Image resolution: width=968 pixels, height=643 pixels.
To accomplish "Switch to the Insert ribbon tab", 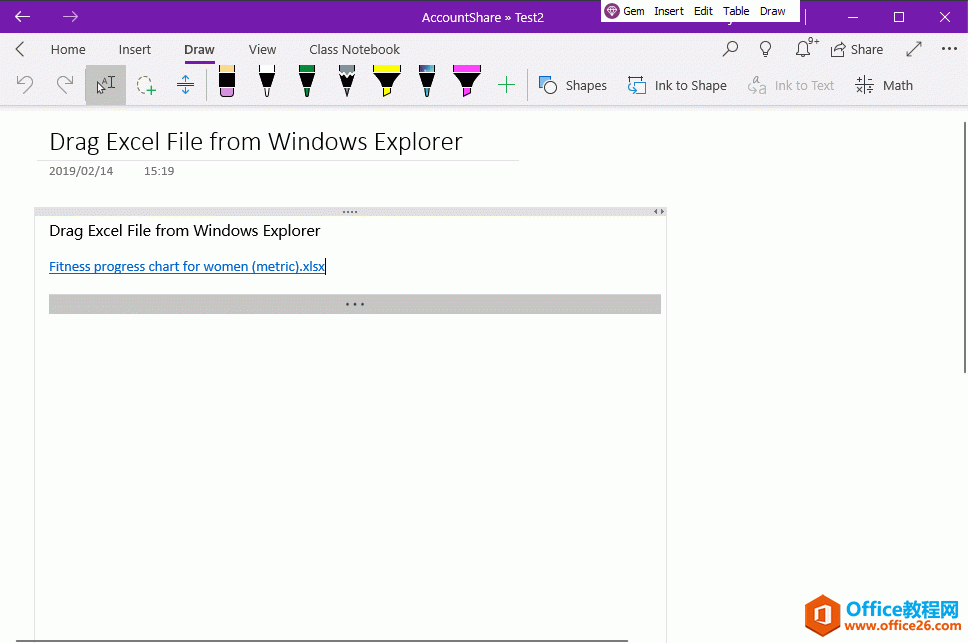I will tap(135, 49).
